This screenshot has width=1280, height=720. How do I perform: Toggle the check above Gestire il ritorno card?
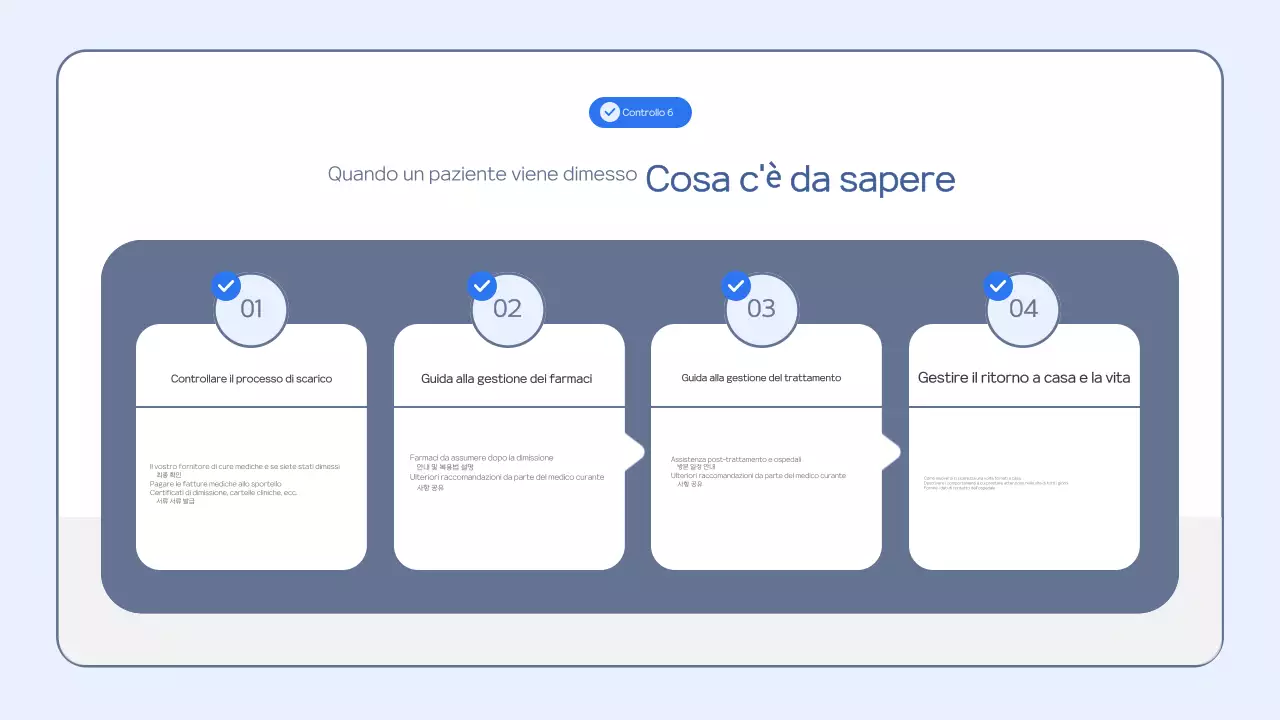pyautogui.click(x=997, y=285)
